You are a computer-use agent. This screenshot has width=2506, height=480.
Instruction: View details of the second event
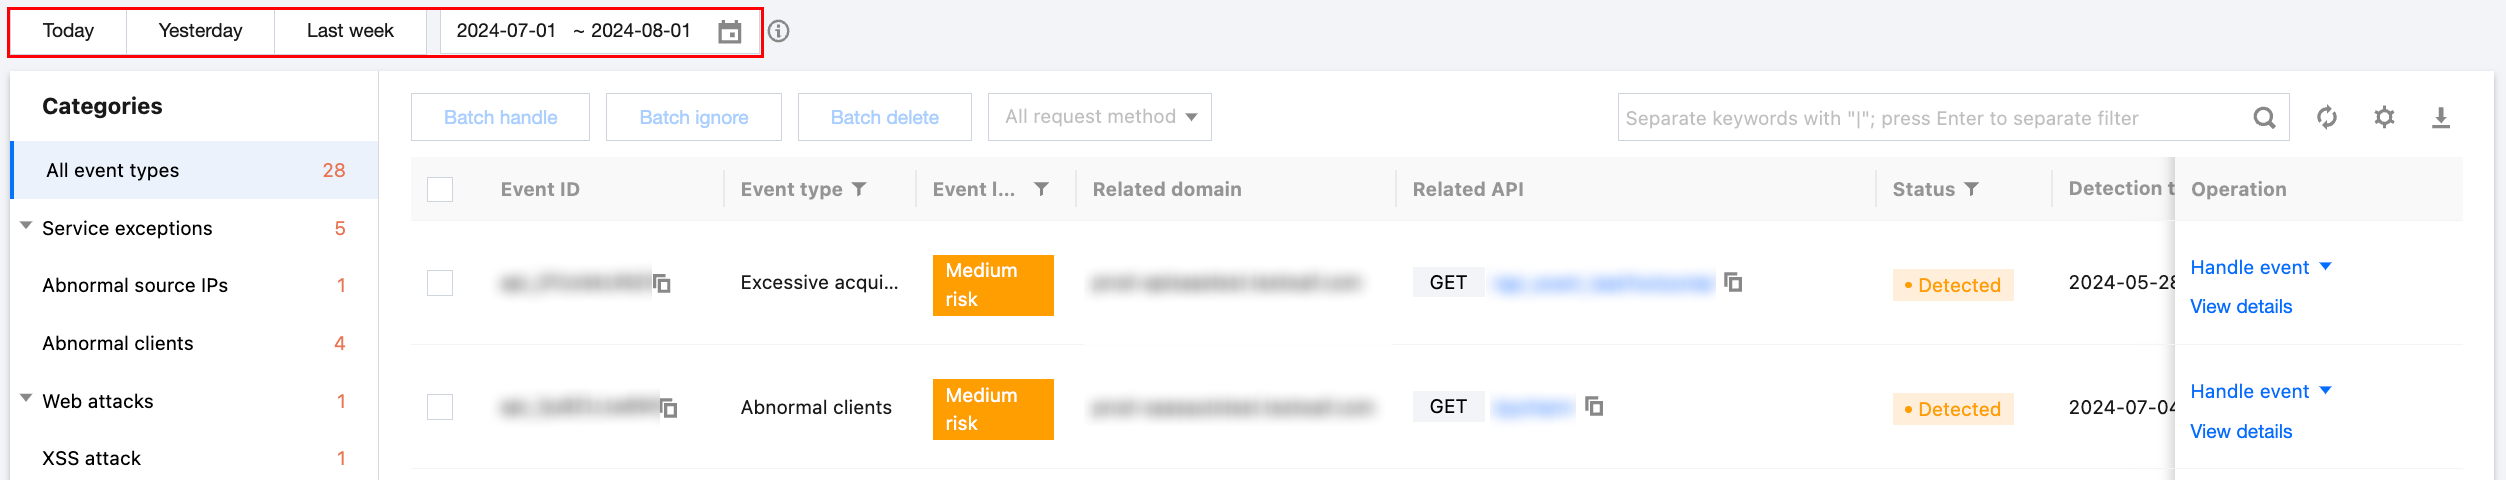[x=2241, y=431]
